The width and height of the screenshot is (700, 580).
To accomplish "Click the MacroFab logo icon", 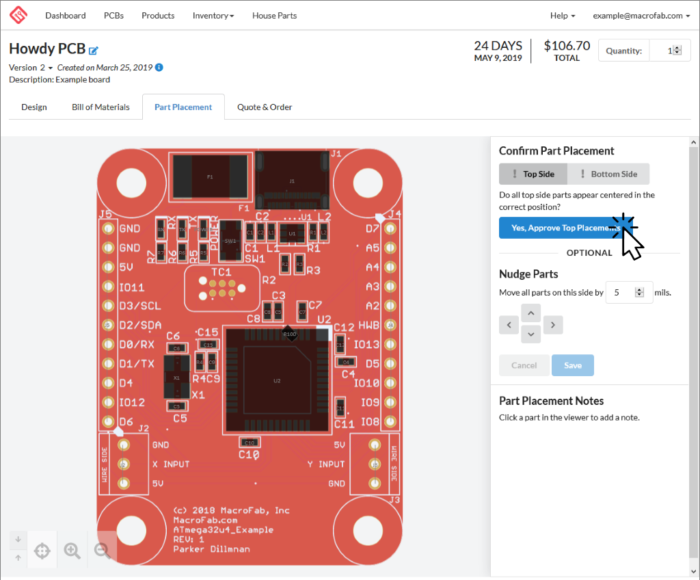I will tap(18, 16).
